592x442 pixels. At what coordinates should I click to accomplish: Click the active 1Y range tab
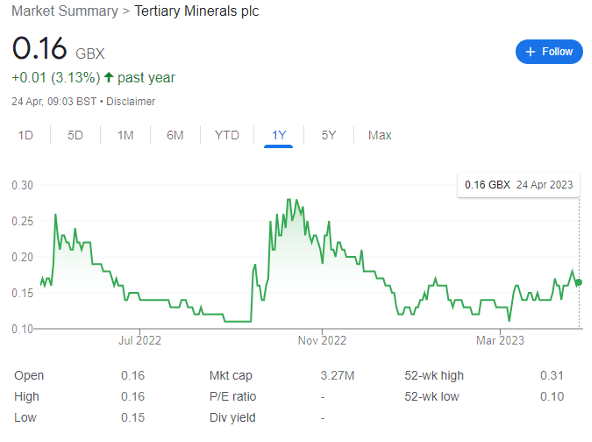coord(279,135)
